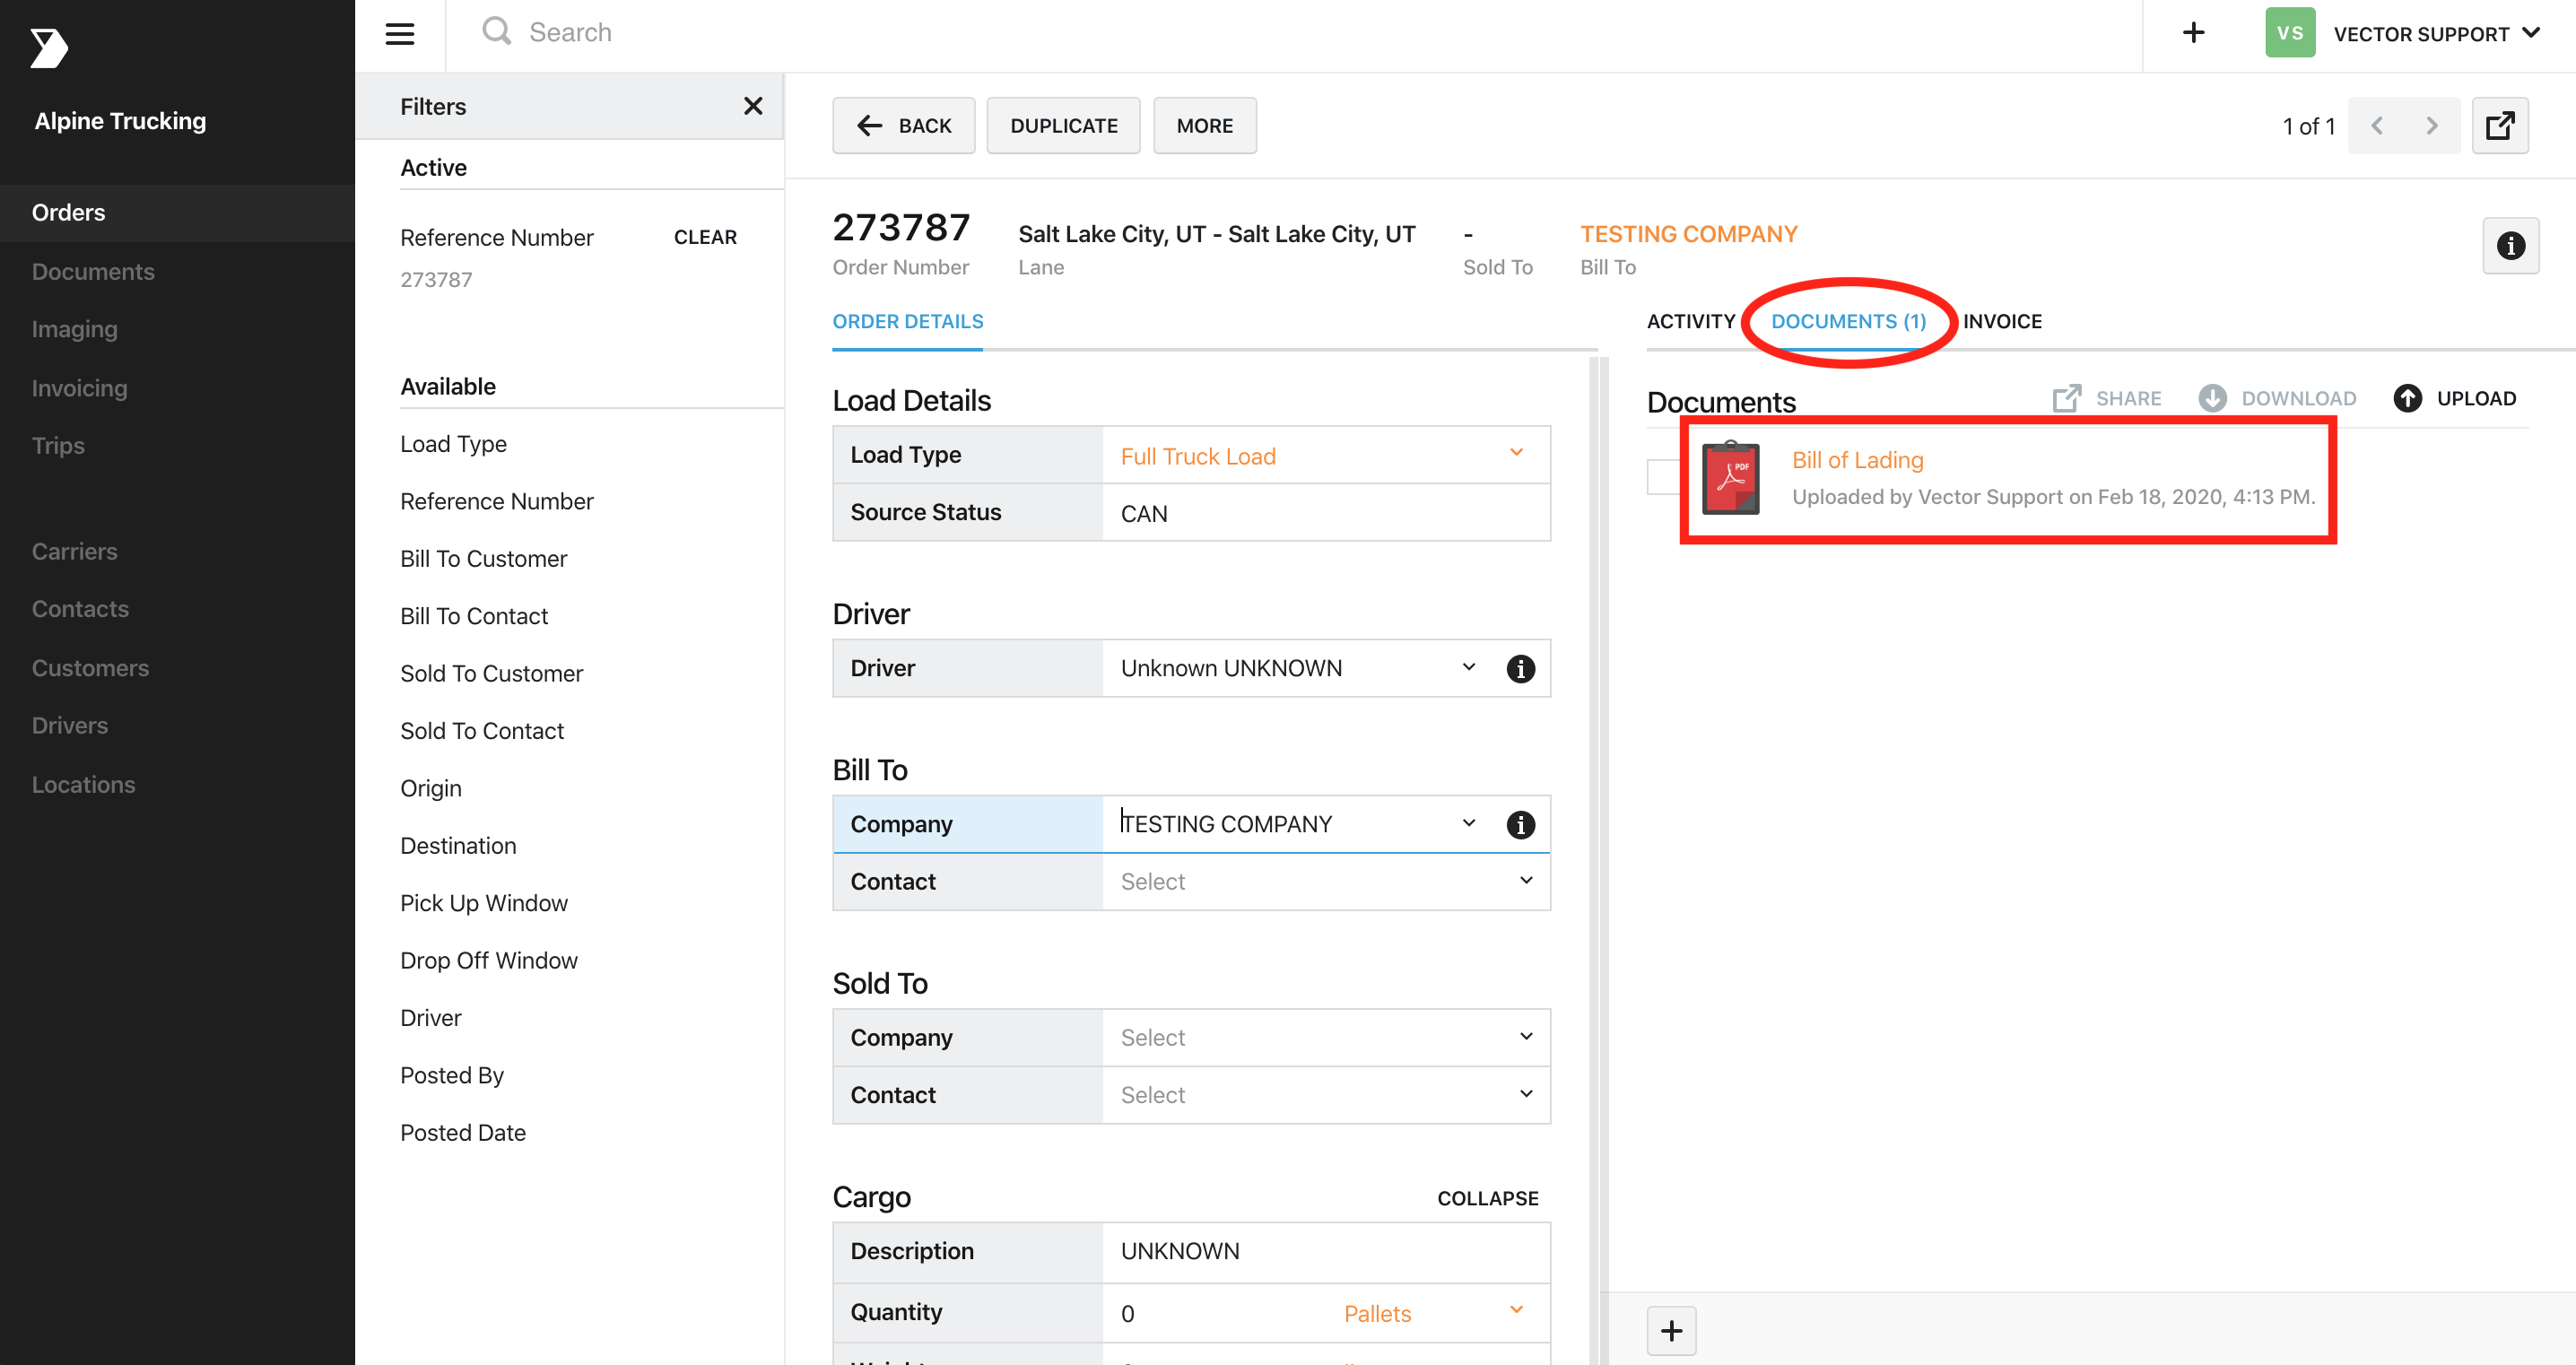This screenshot has height=1365, width=2576.
Task: Click the order info icon near Bill To header
Action: point(2510,246)
